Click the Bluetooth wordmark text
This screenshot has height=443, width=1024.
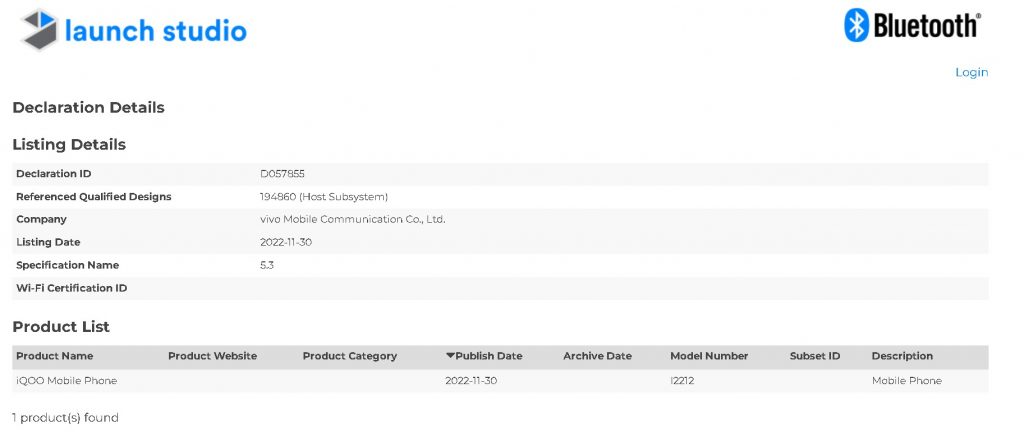[926, 26]
